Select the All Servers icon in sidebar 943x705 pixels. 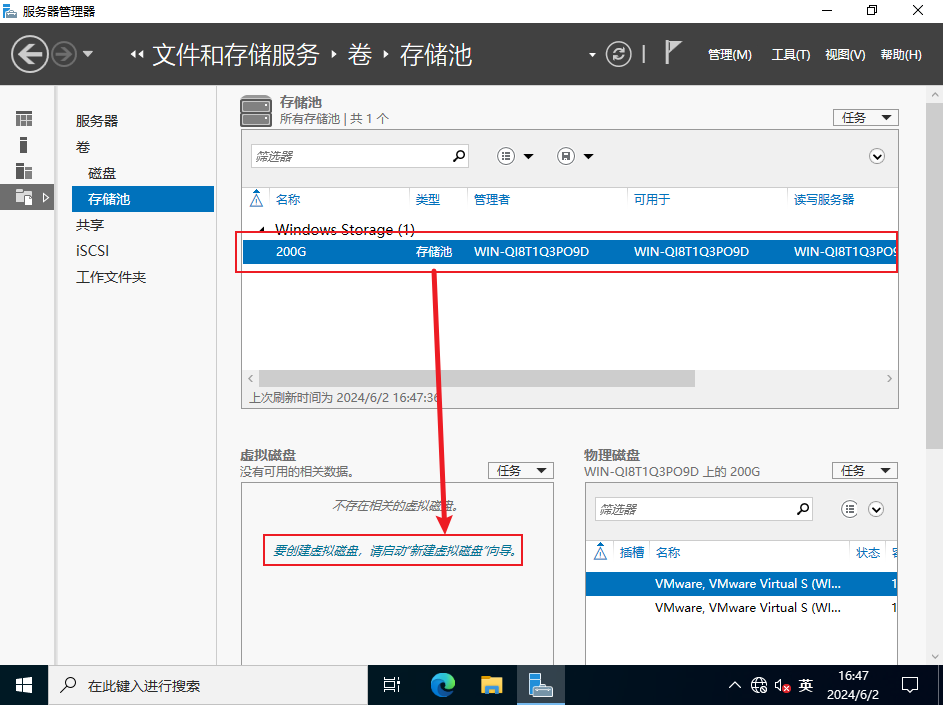click(x=24, y=171)
